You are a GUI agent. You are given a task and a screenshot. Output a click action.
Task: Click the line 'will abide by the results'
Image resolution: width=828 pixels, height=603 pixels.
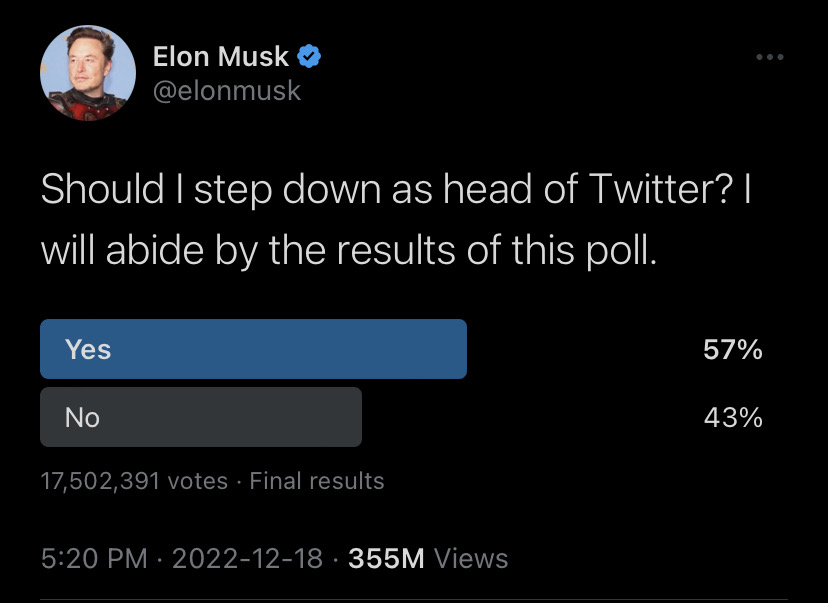pos(349,251)
